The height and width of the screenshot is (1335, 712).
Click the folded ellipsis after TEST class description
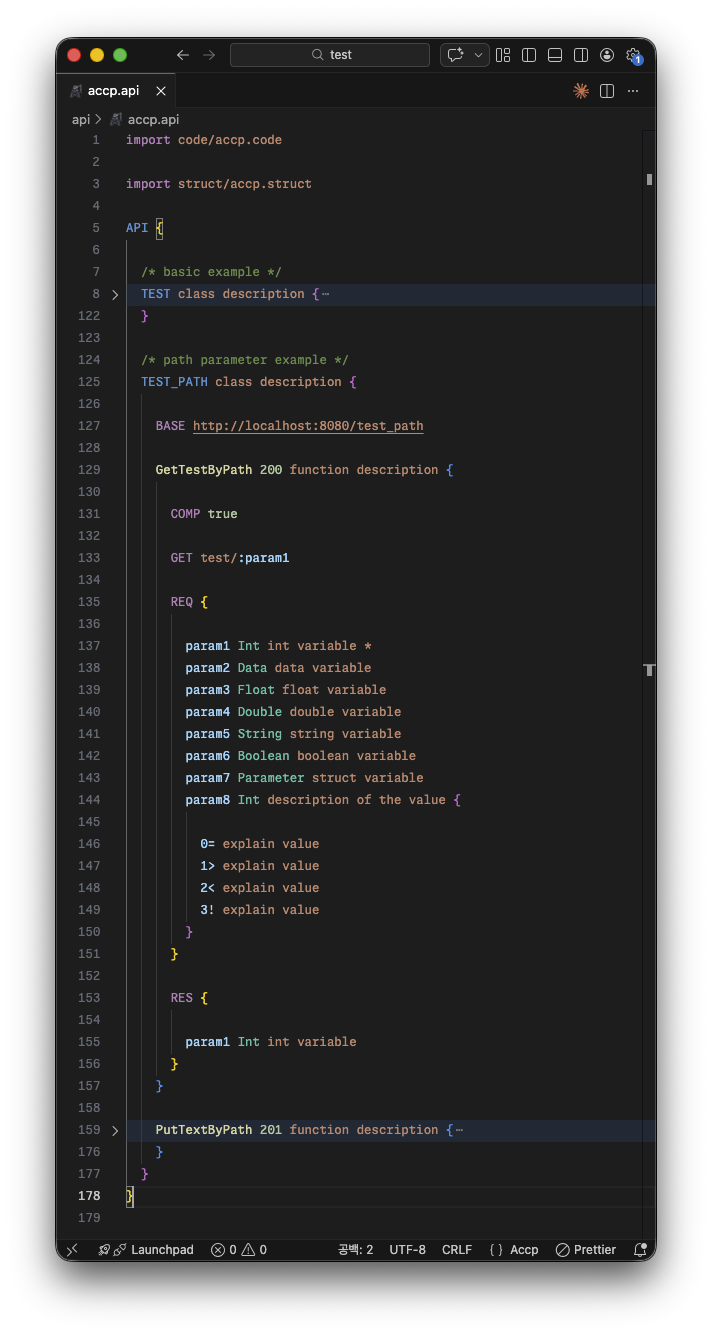(326, 294)
